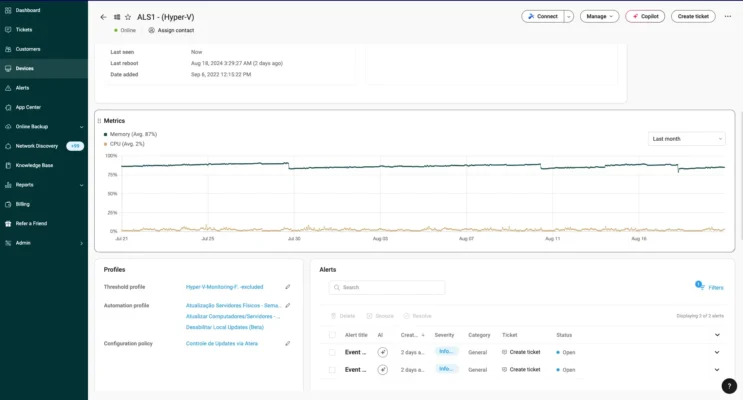Expand the first alert row chevron
The width and height of the screenshot is (743, 400).
pyautogui.click(x=717, y=352)
